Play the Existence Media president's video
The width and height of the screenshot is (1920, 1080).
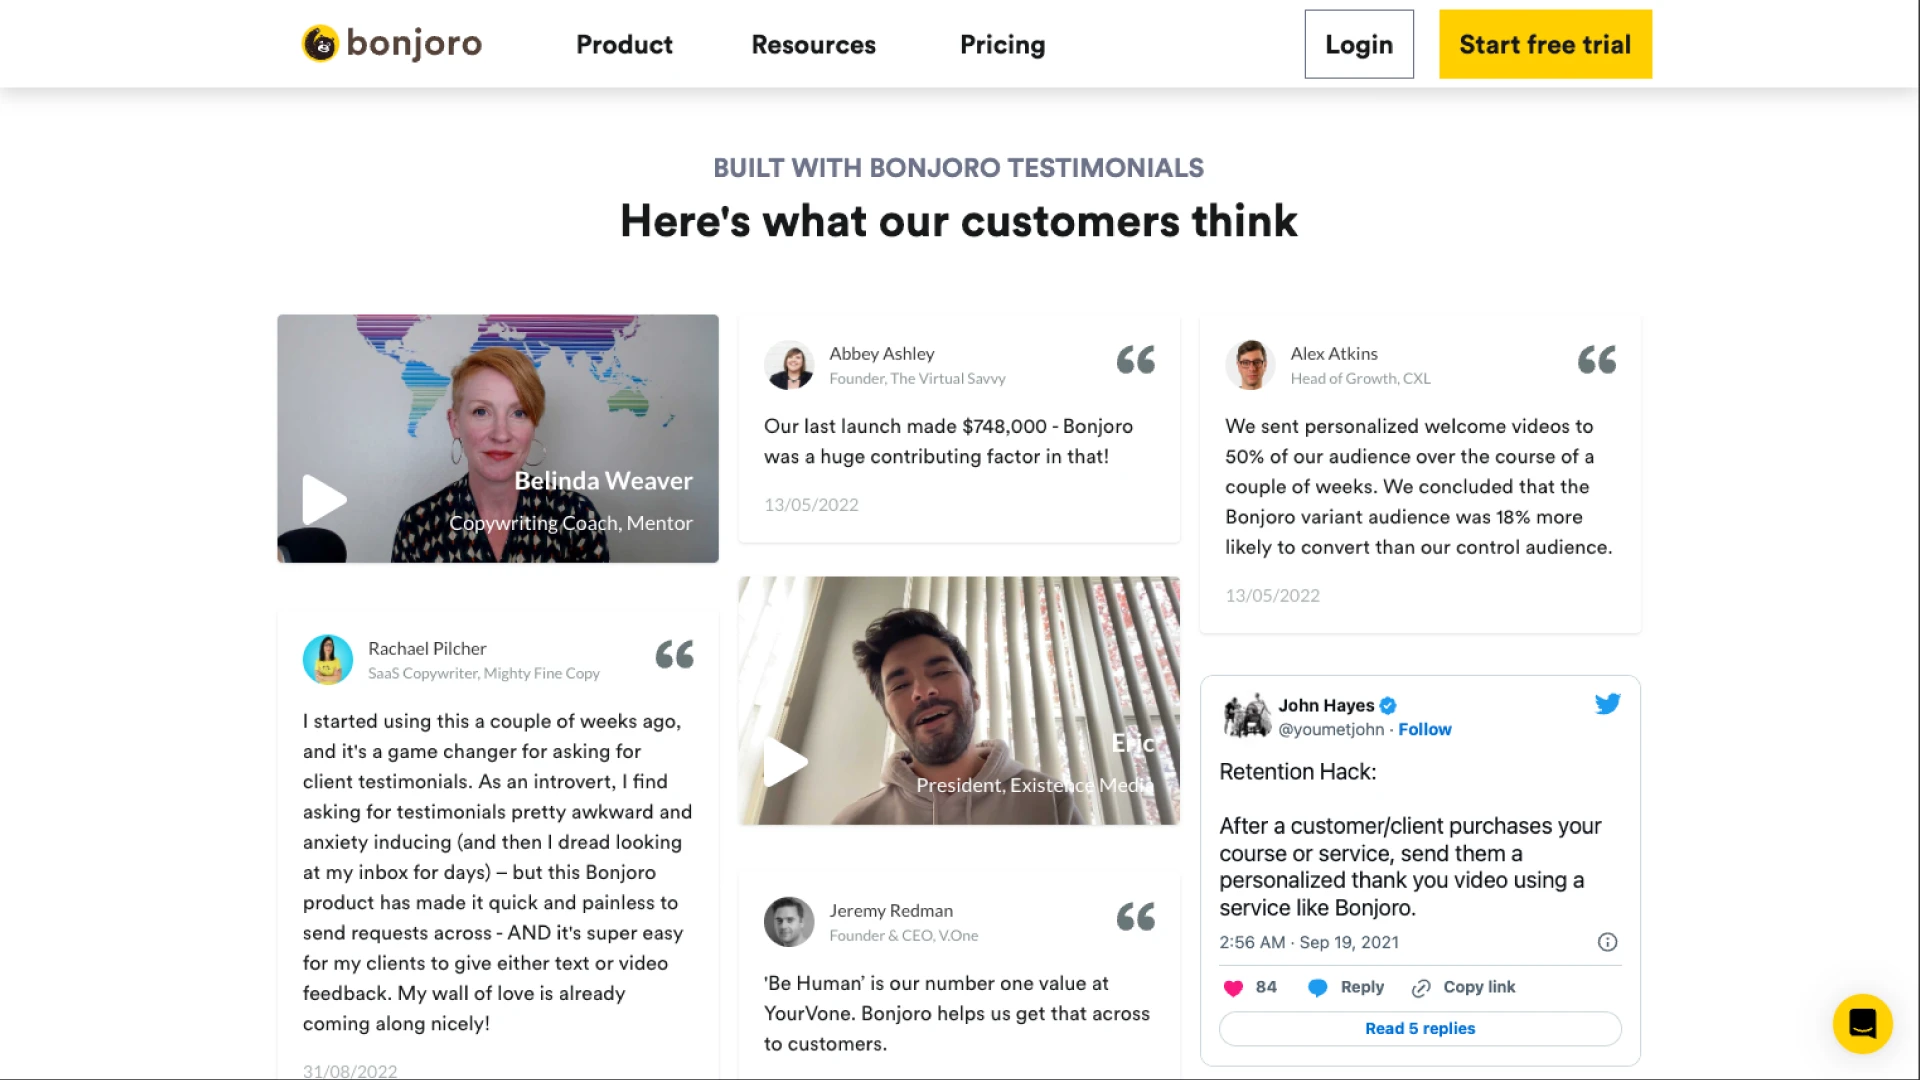786,763
